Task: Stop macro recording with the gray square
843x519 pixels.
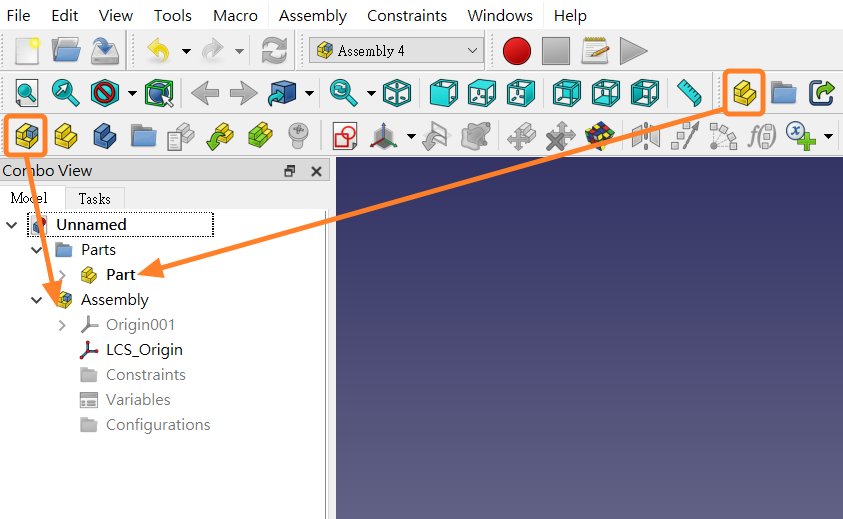Action: pyautogui.click(x=556, y=51)
